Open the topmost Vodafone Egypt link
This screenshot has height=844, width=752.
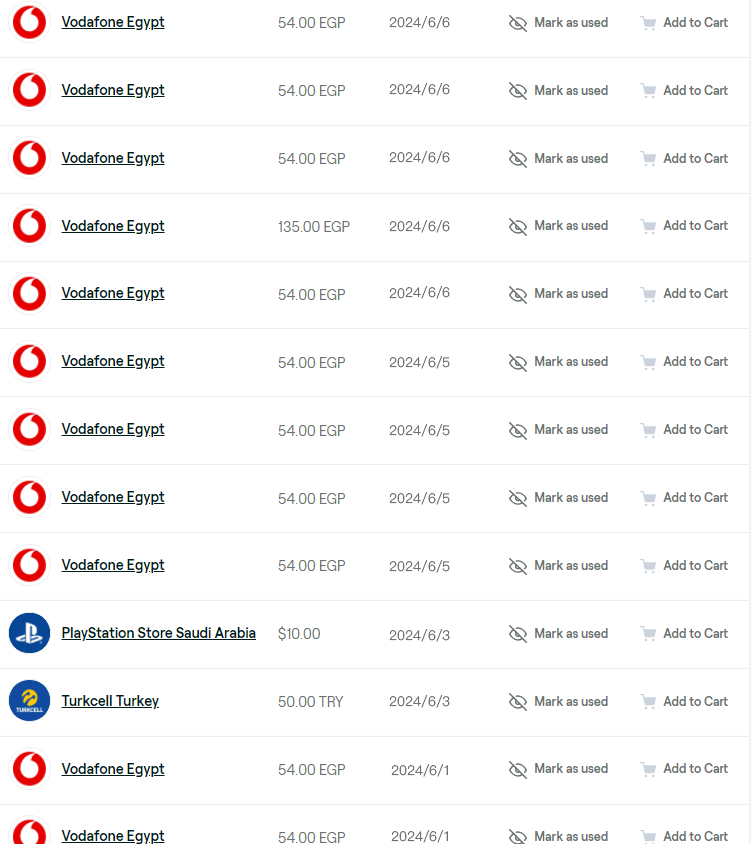pyautogui.click(x=113, y=22)
